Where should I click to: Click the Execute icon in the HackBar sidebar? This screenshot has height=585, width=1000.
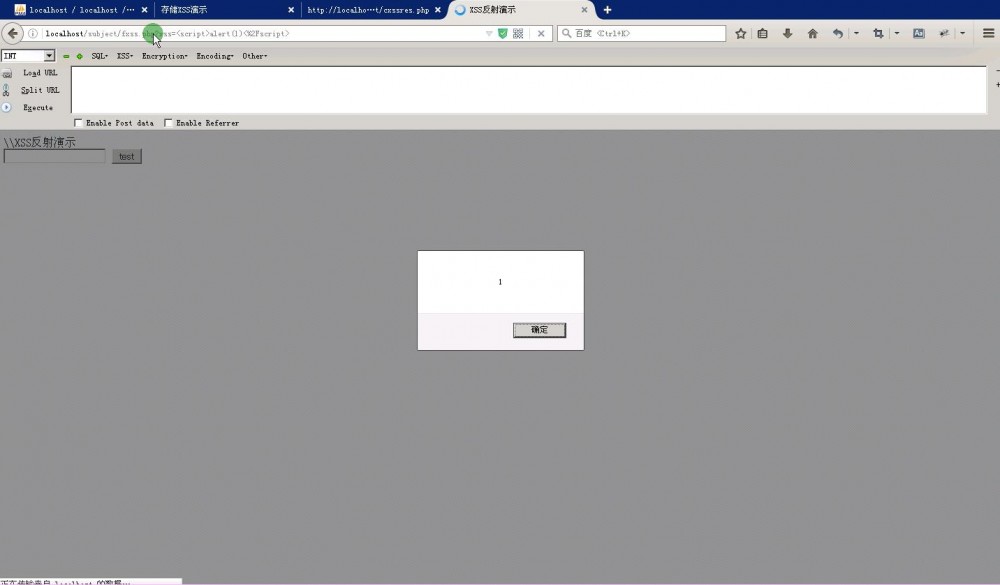pyautogui.click(x=7, y=107)
